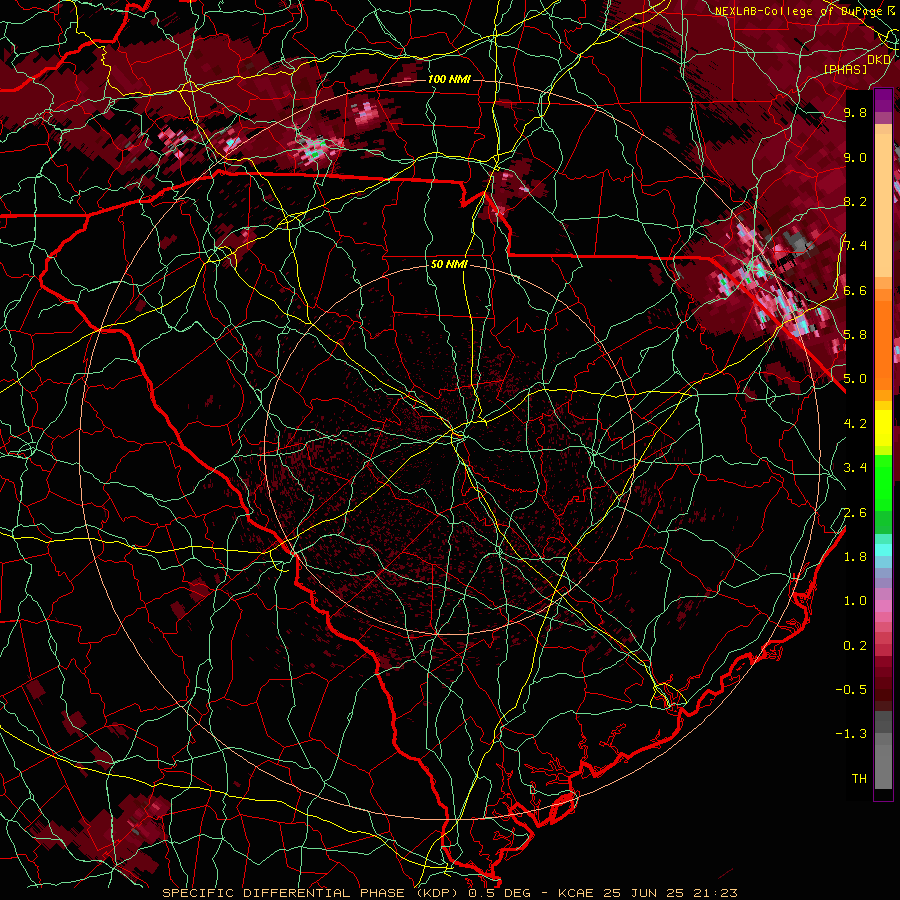Click the 1.8 scale value

tap(855, 557)
